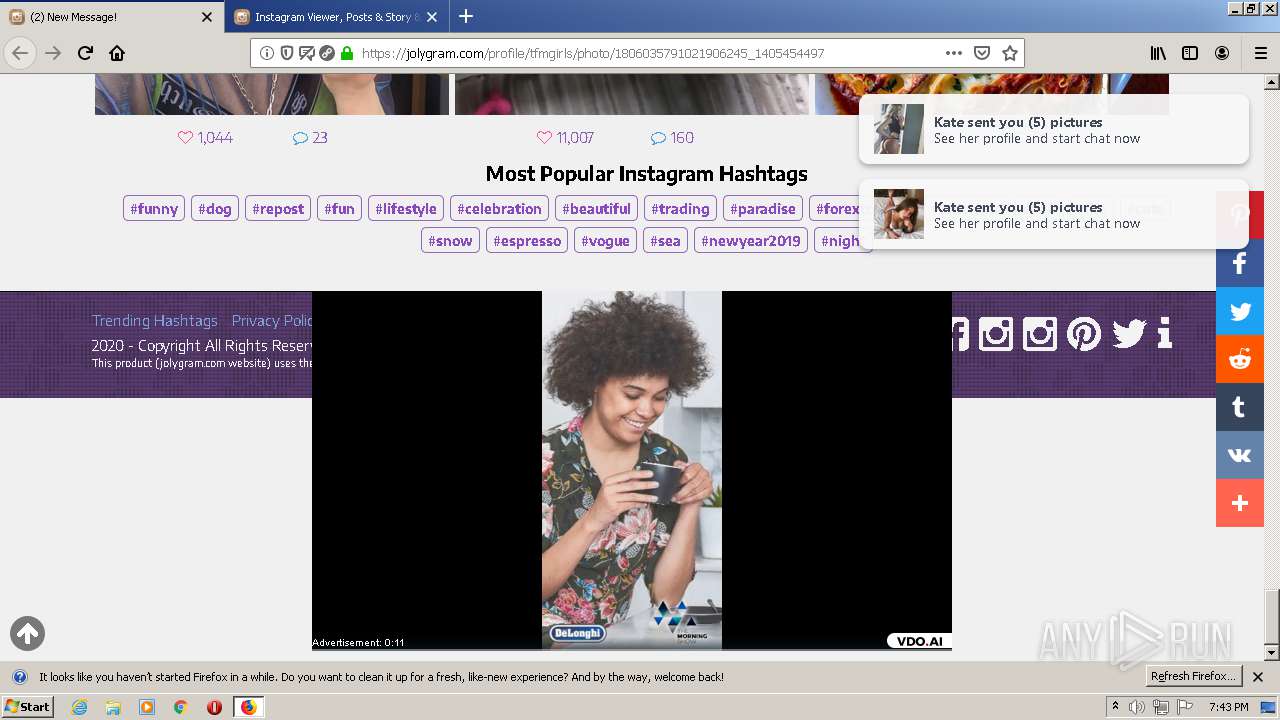The height and width of the screenshot is (720, 1280).
Task: Open the Firefox hamburger menu
Action: pos(1260,53)
